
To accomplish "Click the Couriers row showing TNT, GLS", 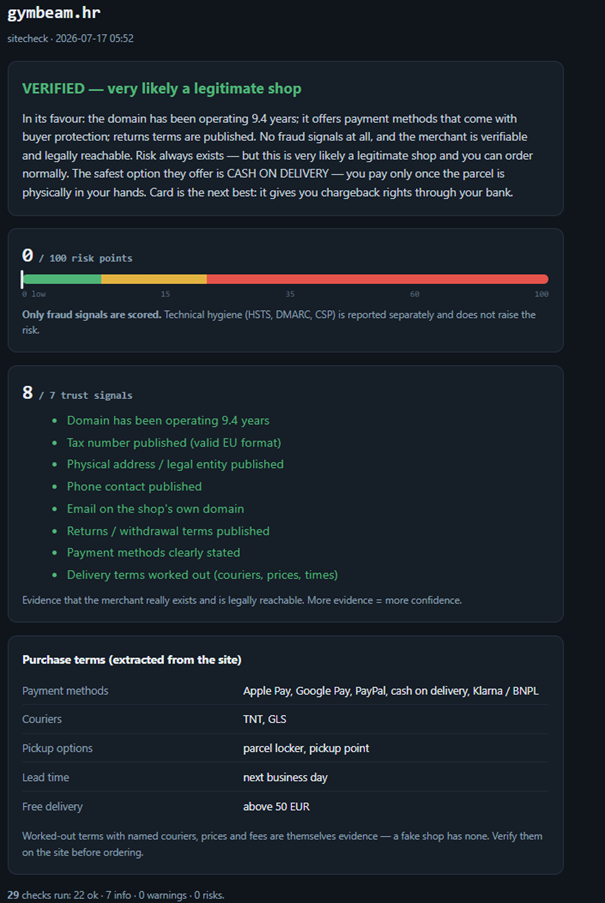I will pos(285,719).
